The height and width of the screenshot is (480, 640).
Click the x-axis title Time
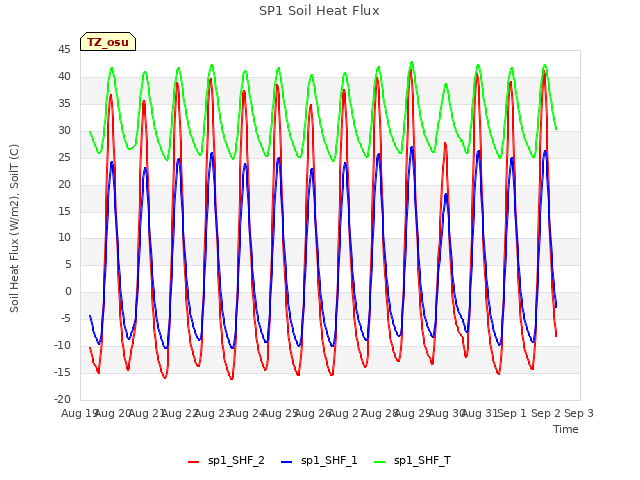pos(566,429)
